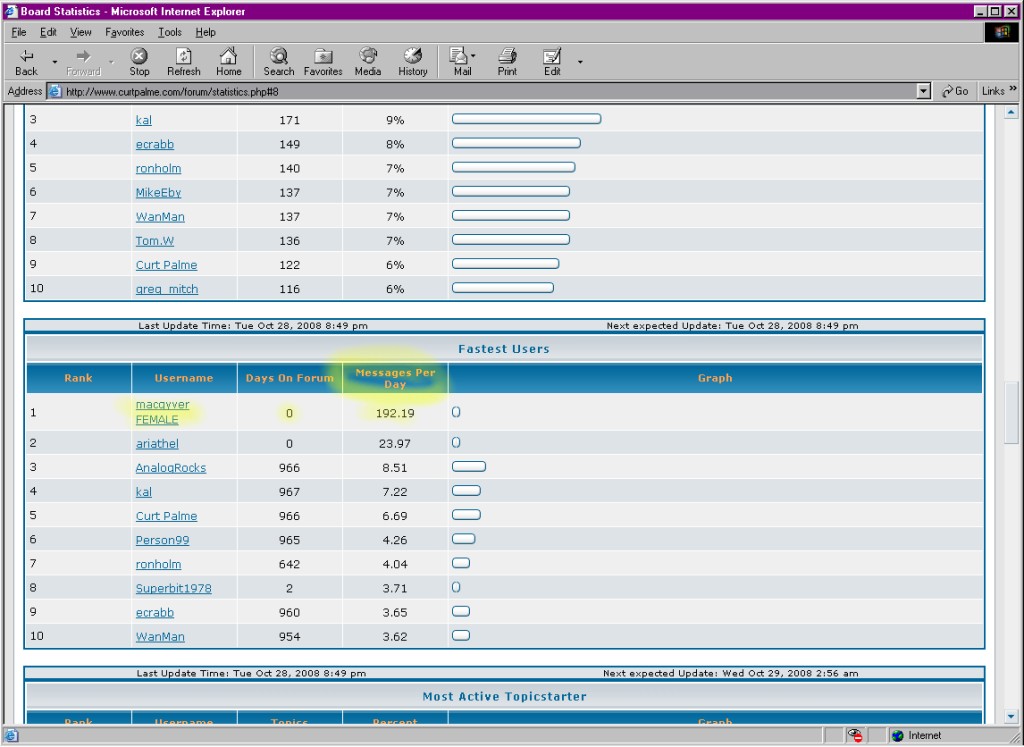Screen dimensions: 1024x747
Task: Click the graph bar for kal's 171 posts
Action: [x=526, y=119]
